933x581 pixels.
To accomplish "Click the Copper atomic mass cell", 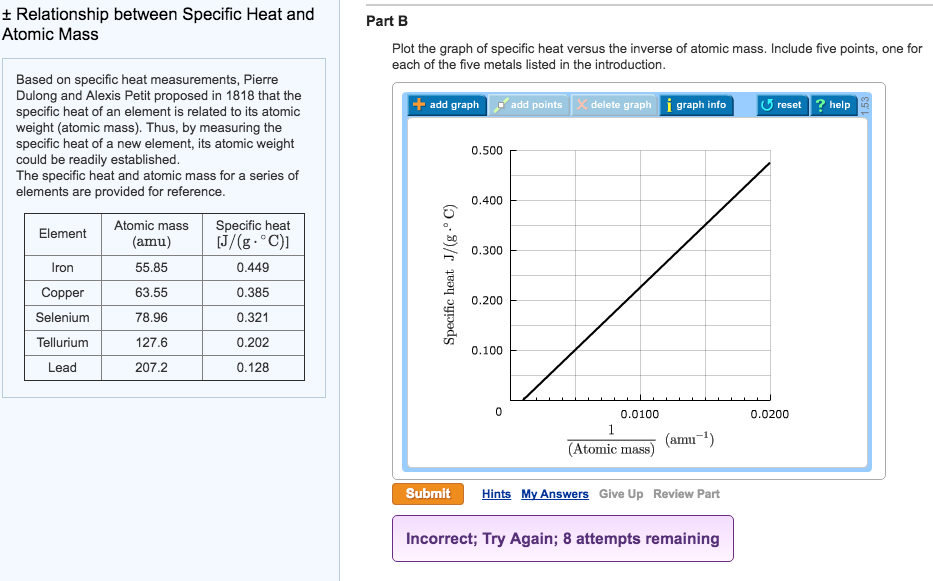I will (151, 292).
